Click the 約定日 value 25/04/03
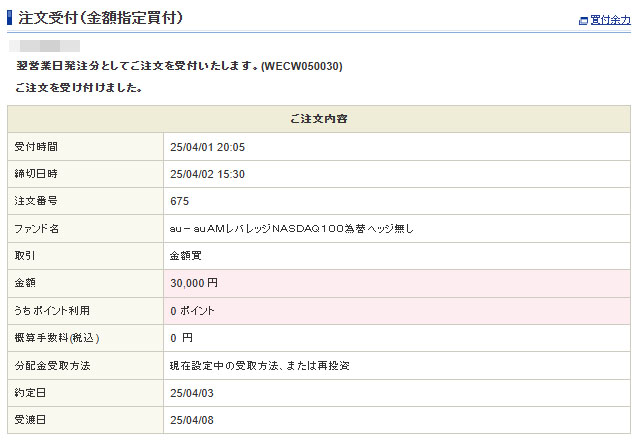This screenshot has height=441, width=638. tap(192, 393)
